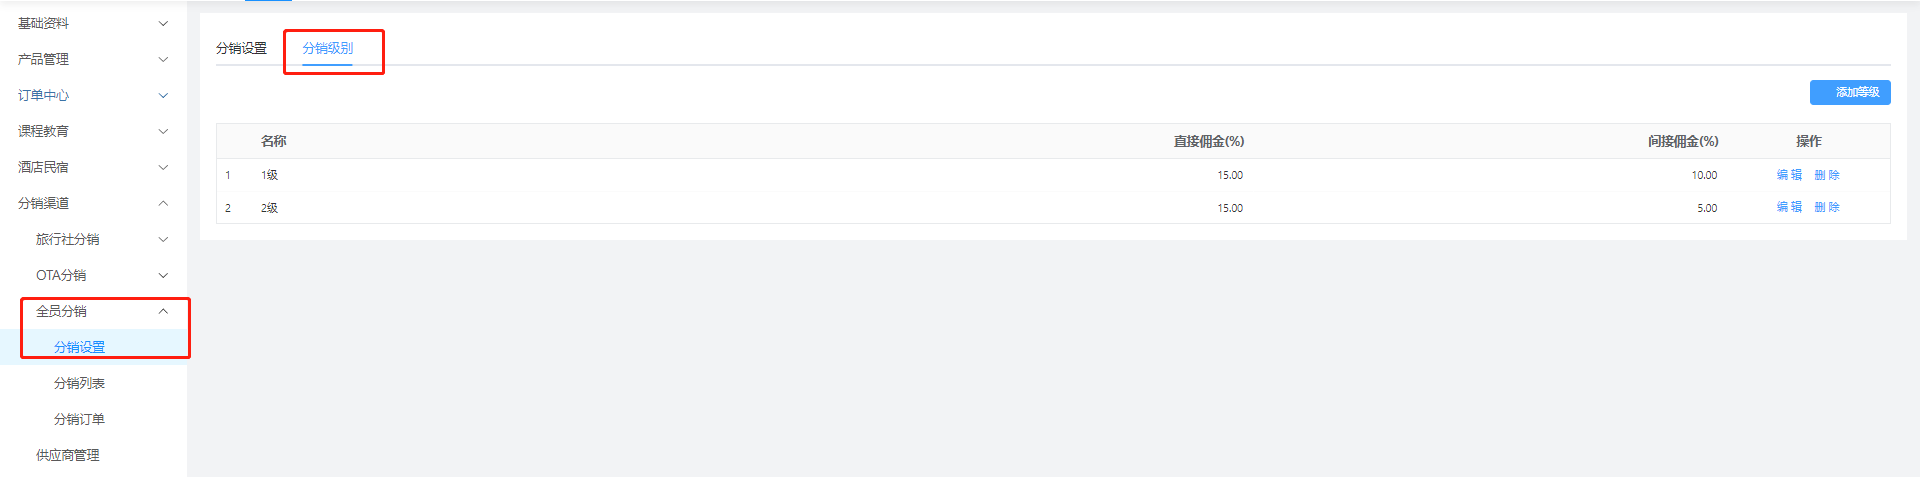Click the 添加等级 button
This screenshot has width=1920, height=477.
(x=1849, y=92)
